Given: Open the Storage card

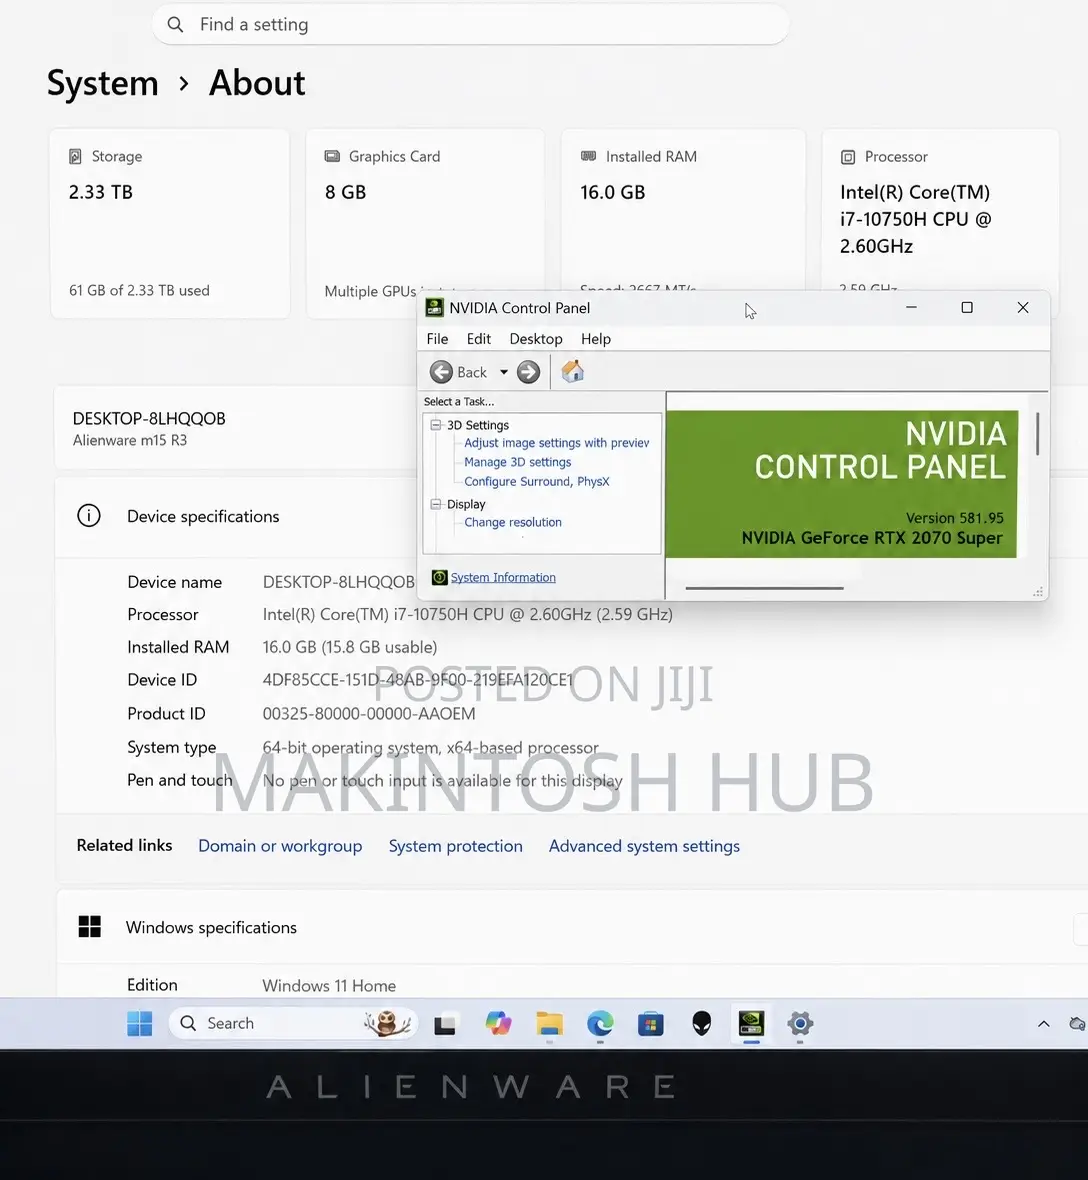Looking at the screenshot, I should (x=170, y=224).
